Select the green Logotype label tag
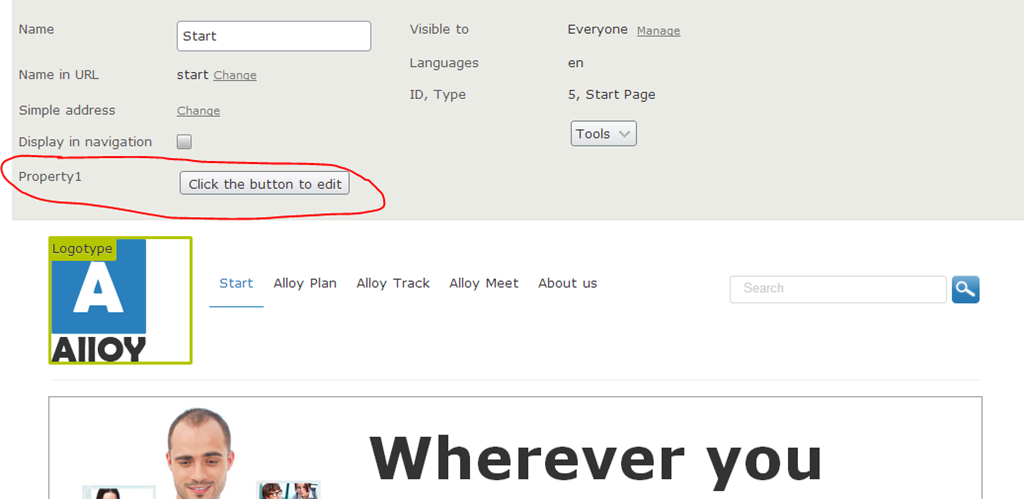The height and width of the screenshot is (499, 1024). 82,249
